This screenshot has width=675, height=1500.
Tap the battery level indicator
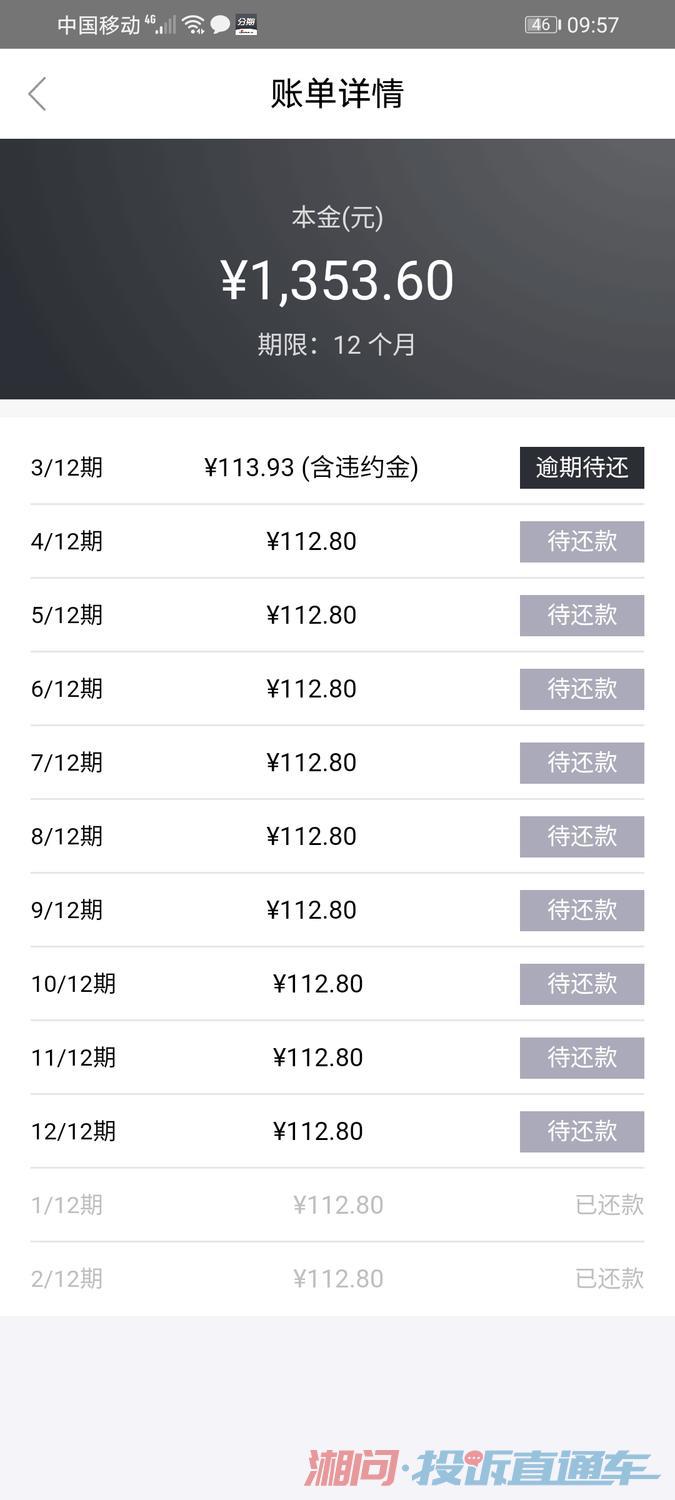click(x=541, y=25)
